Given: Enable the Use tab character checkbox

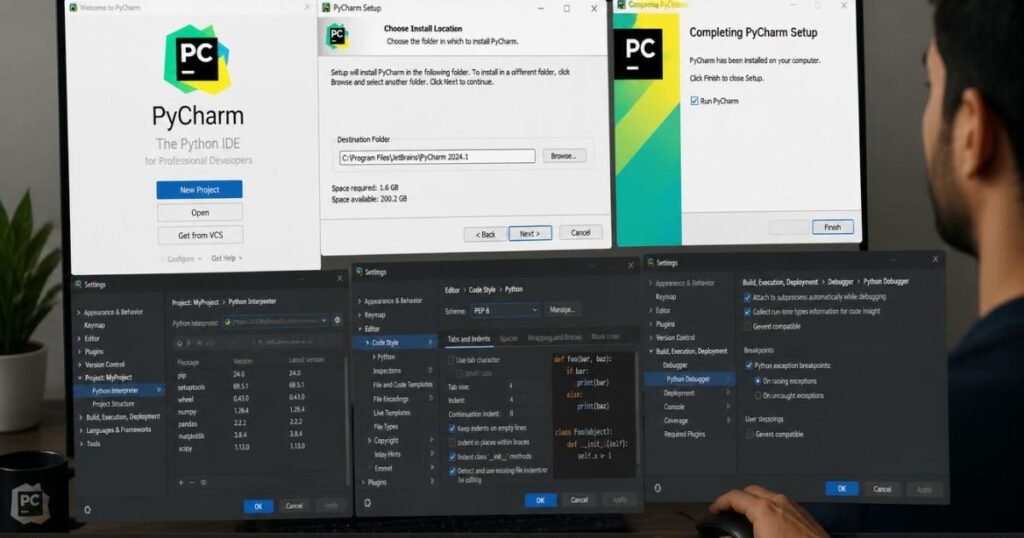Looking at the screenshot, I should coord(451,360).
